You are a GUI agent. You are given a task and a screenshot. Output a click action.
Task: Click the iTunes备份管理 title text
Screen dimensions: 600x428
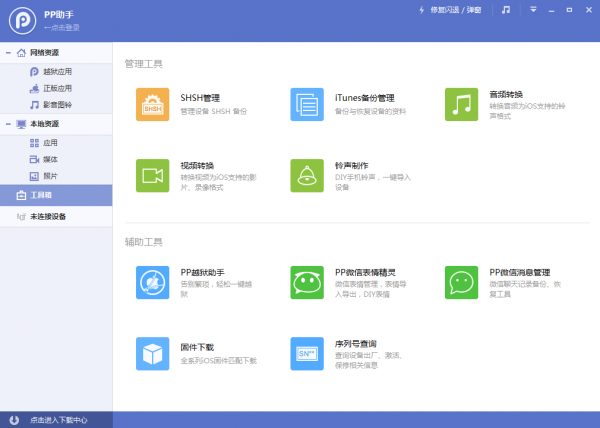point(365,98)
